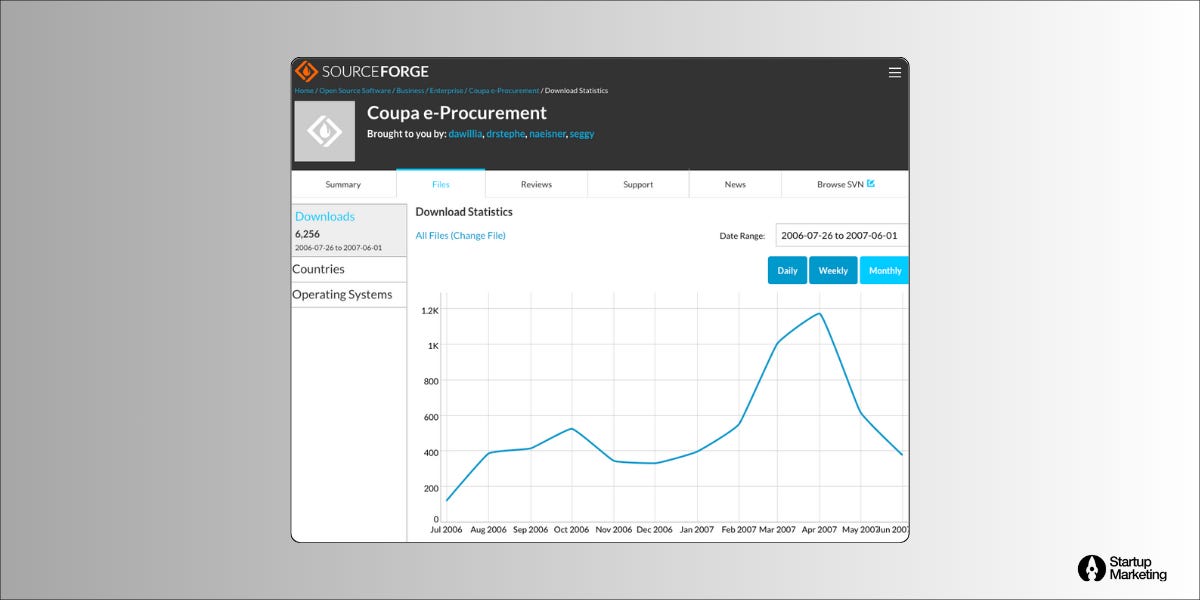
Task: Click the Oct 2006 axis label
Action: click(x=571, y=529)
